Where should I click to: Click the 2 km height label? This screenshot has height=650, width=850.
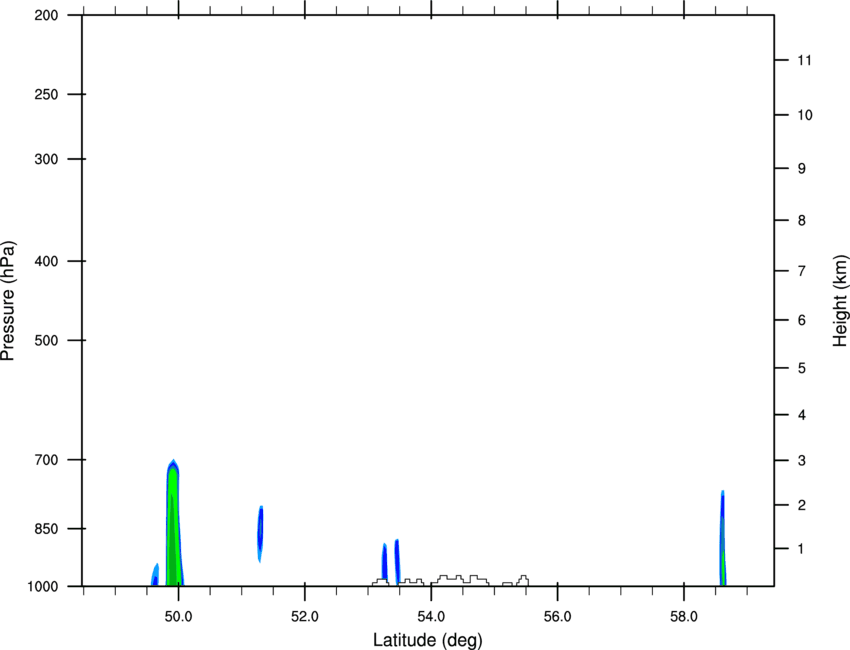tap(802, 505)
